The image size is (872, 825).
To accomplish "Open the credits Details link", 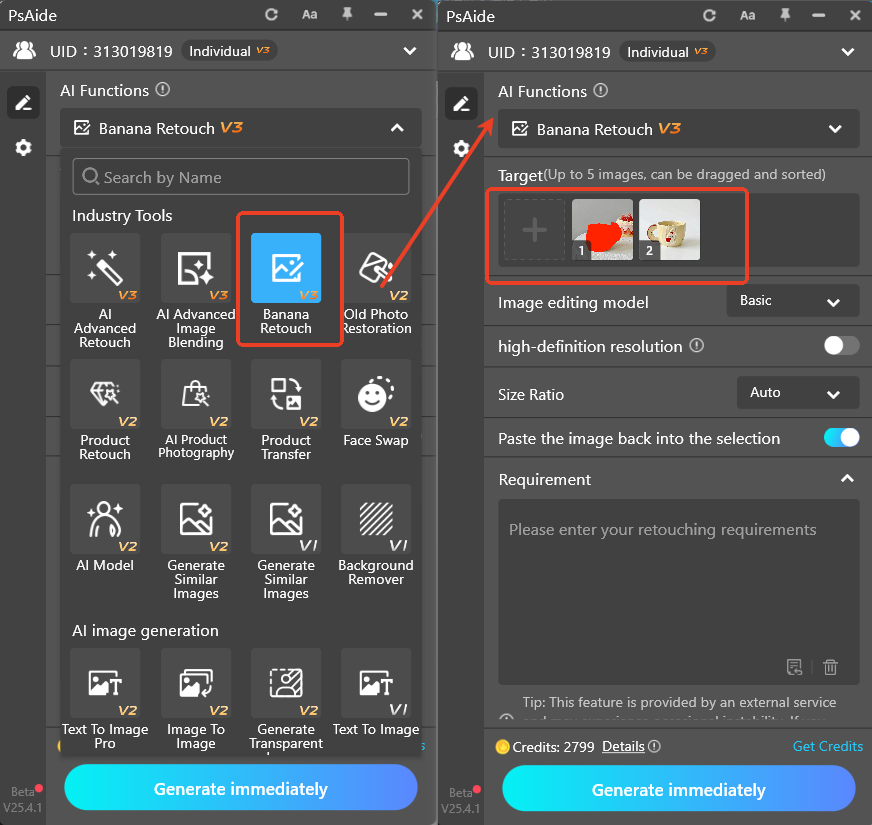I will (623, 746).
